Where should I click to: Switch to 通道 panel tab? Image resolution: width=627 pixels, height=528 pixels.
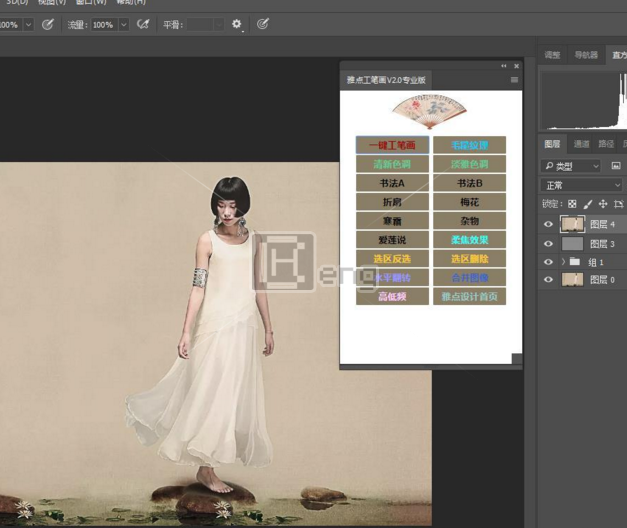pos(581,144)
